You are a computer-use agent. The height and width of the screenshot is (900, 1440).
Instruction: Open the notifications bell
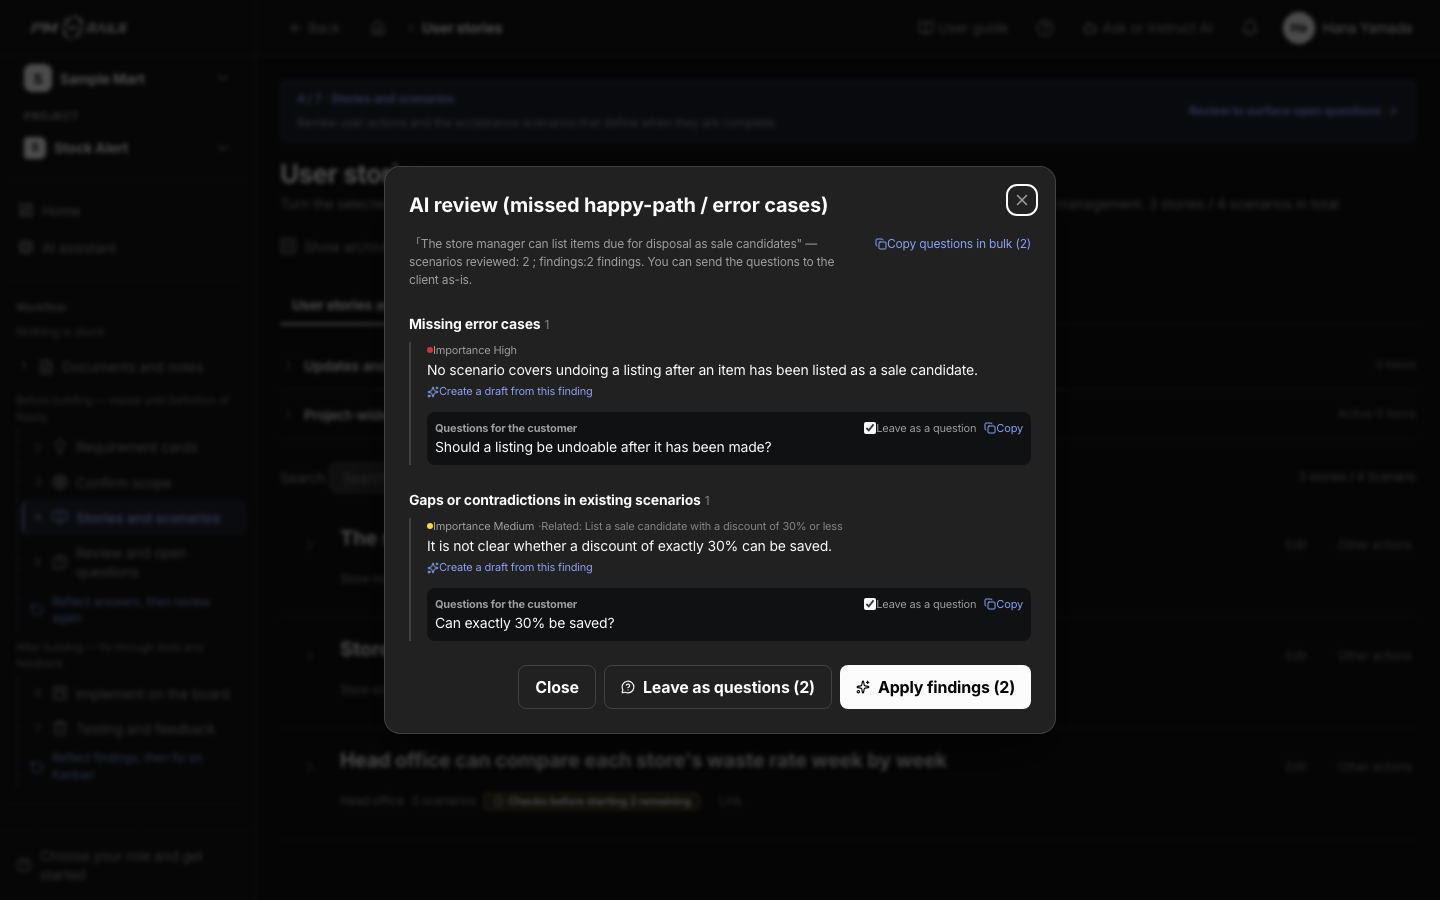1250,28
